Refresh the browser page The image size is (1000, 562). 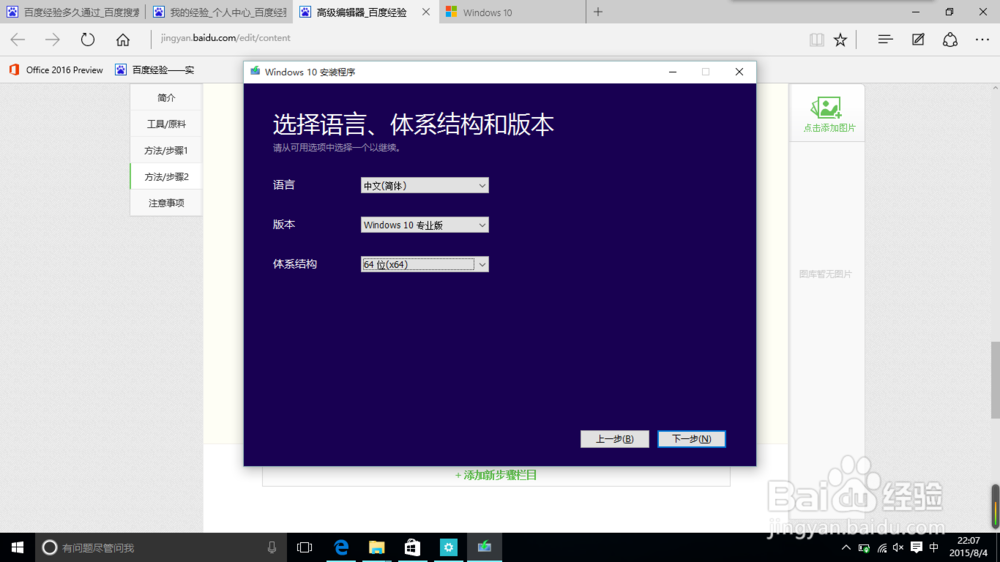pyautogui.click(x=87, y=40)
